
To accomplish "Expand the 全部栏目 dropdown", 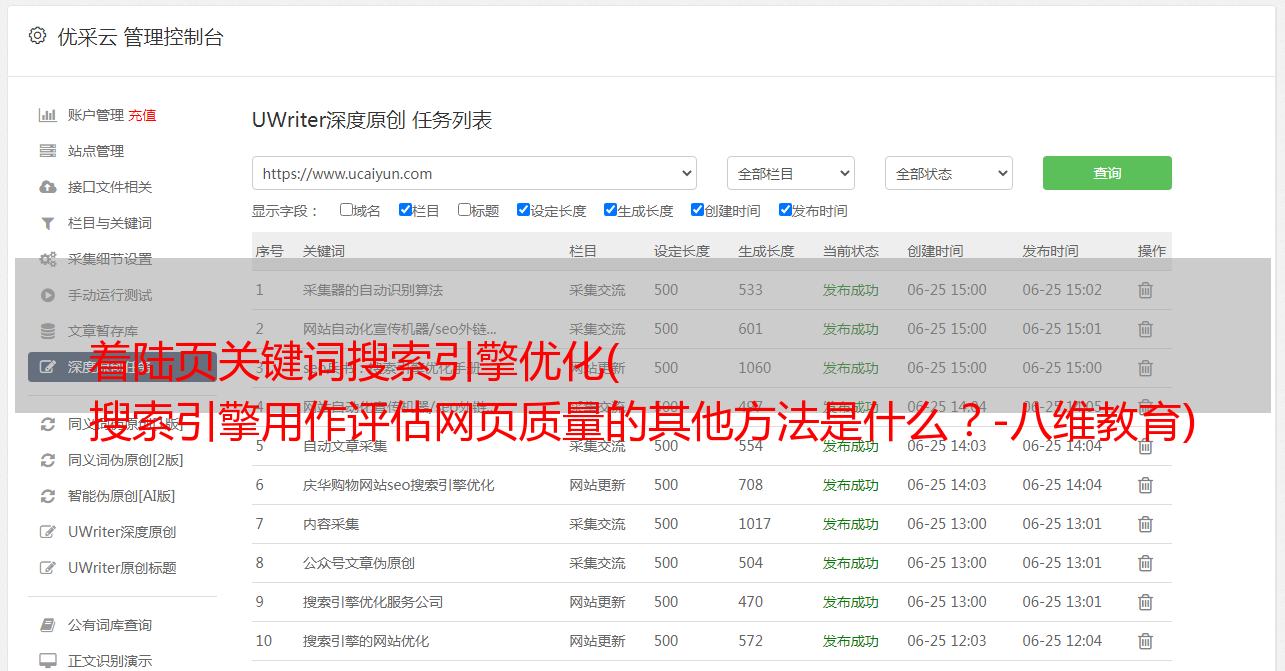I will (791, 173).
